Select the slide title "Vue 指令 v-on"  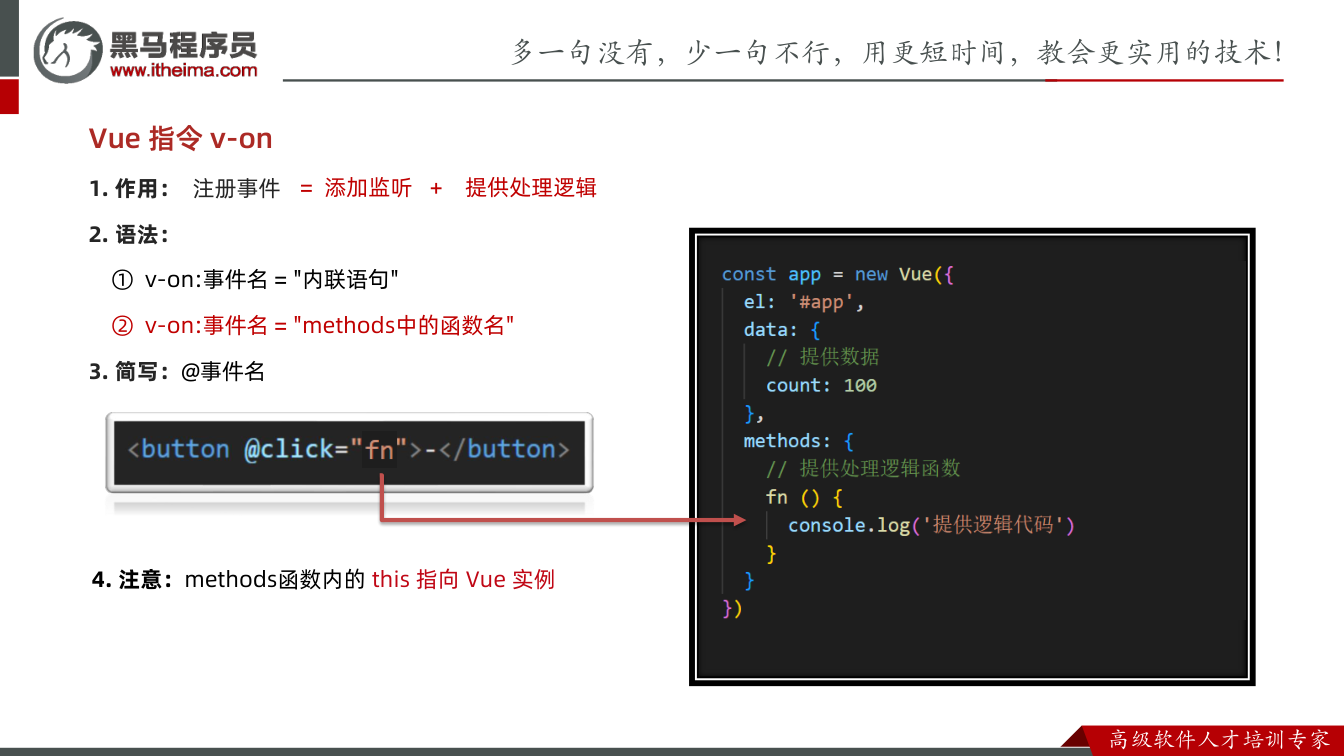181,138
